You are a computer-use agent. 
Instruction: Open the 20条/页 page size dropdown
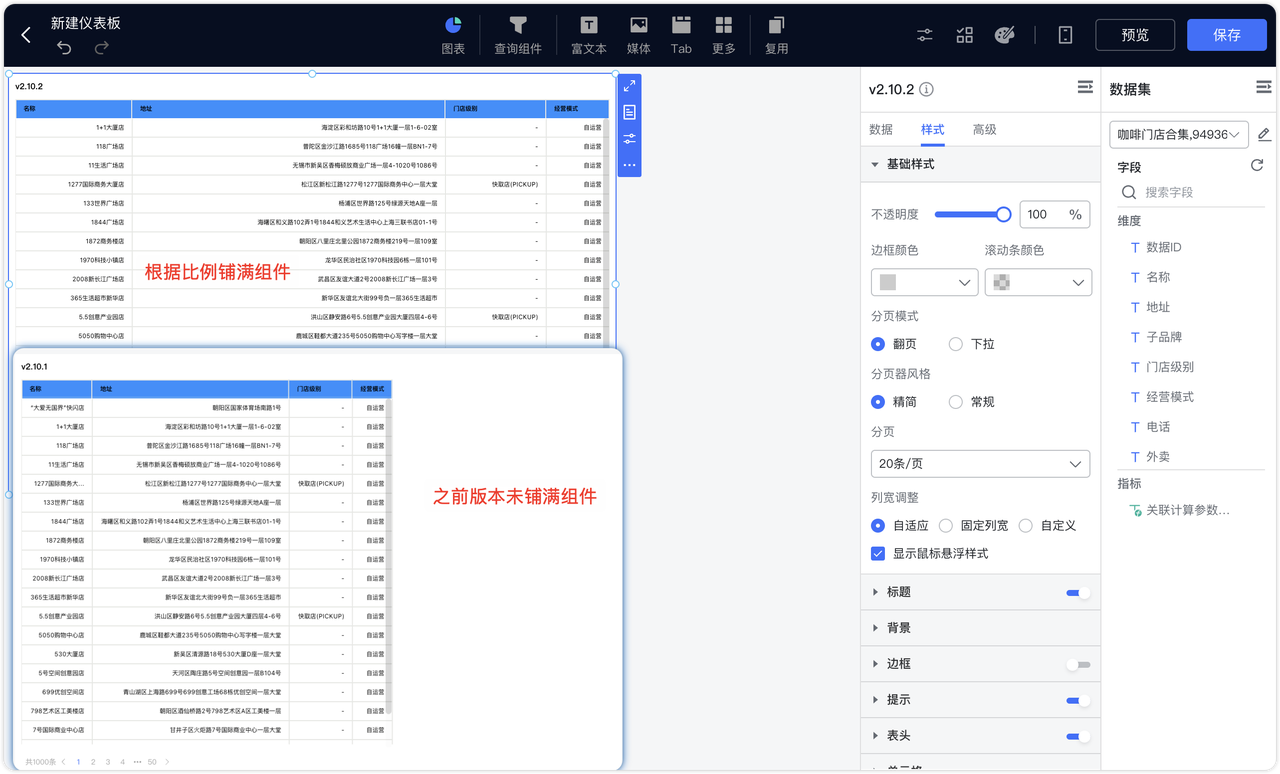pyautogui.click(x=980, y=464)
